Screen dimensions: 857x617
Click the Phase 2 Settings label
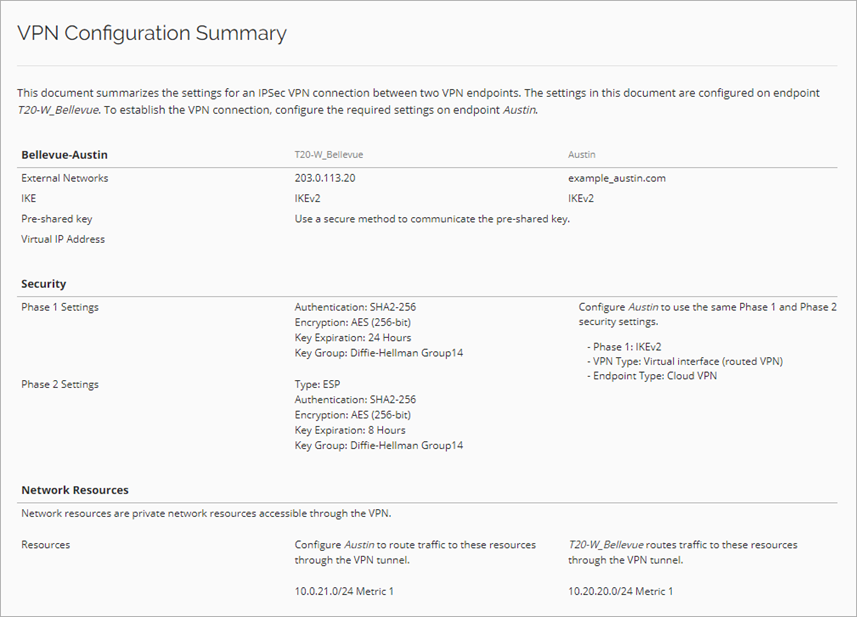pos(61,384)
